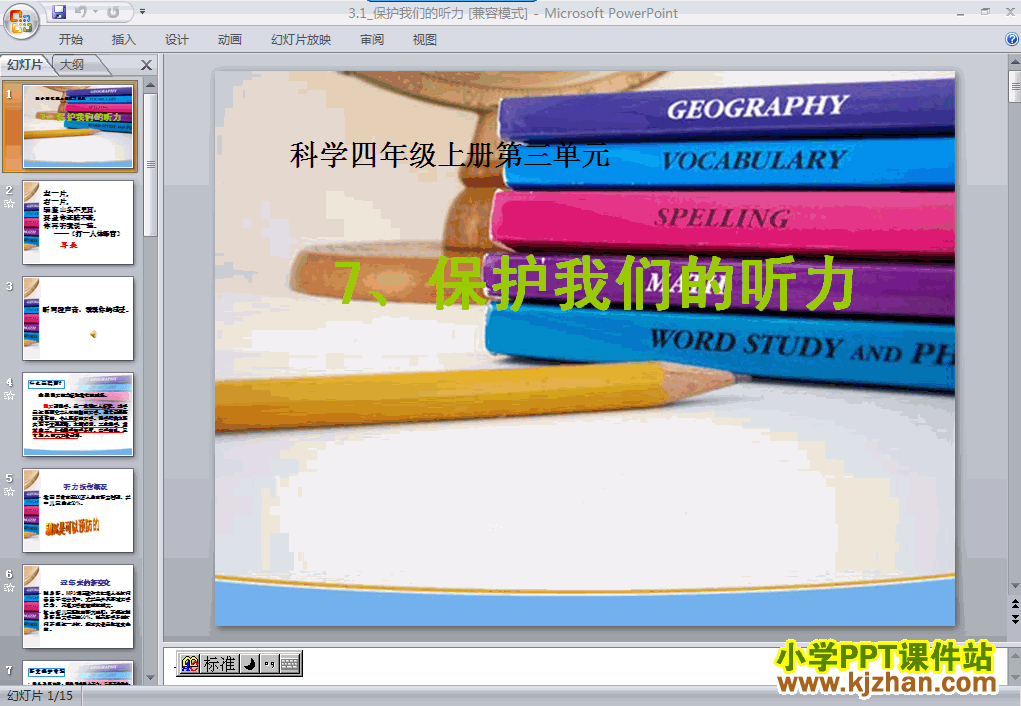The width and height of the screenshot is (1021, 706).
Task: Open the 设计 ribbon tab
Action: pos(176,40)
